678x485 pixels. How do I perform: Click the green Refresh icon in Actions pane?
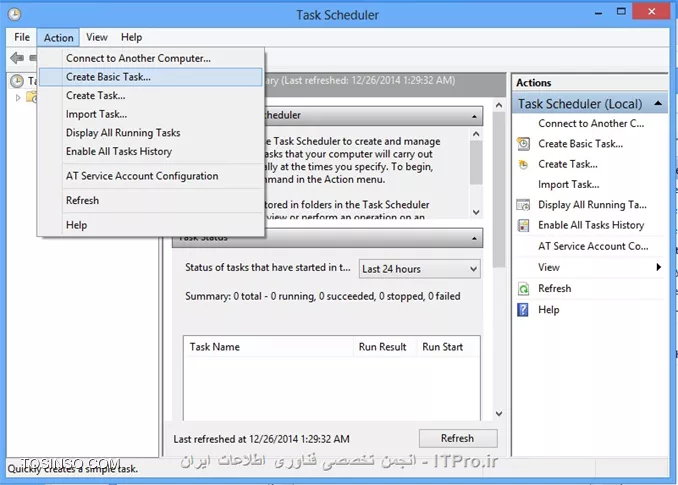tap(523, 289)
